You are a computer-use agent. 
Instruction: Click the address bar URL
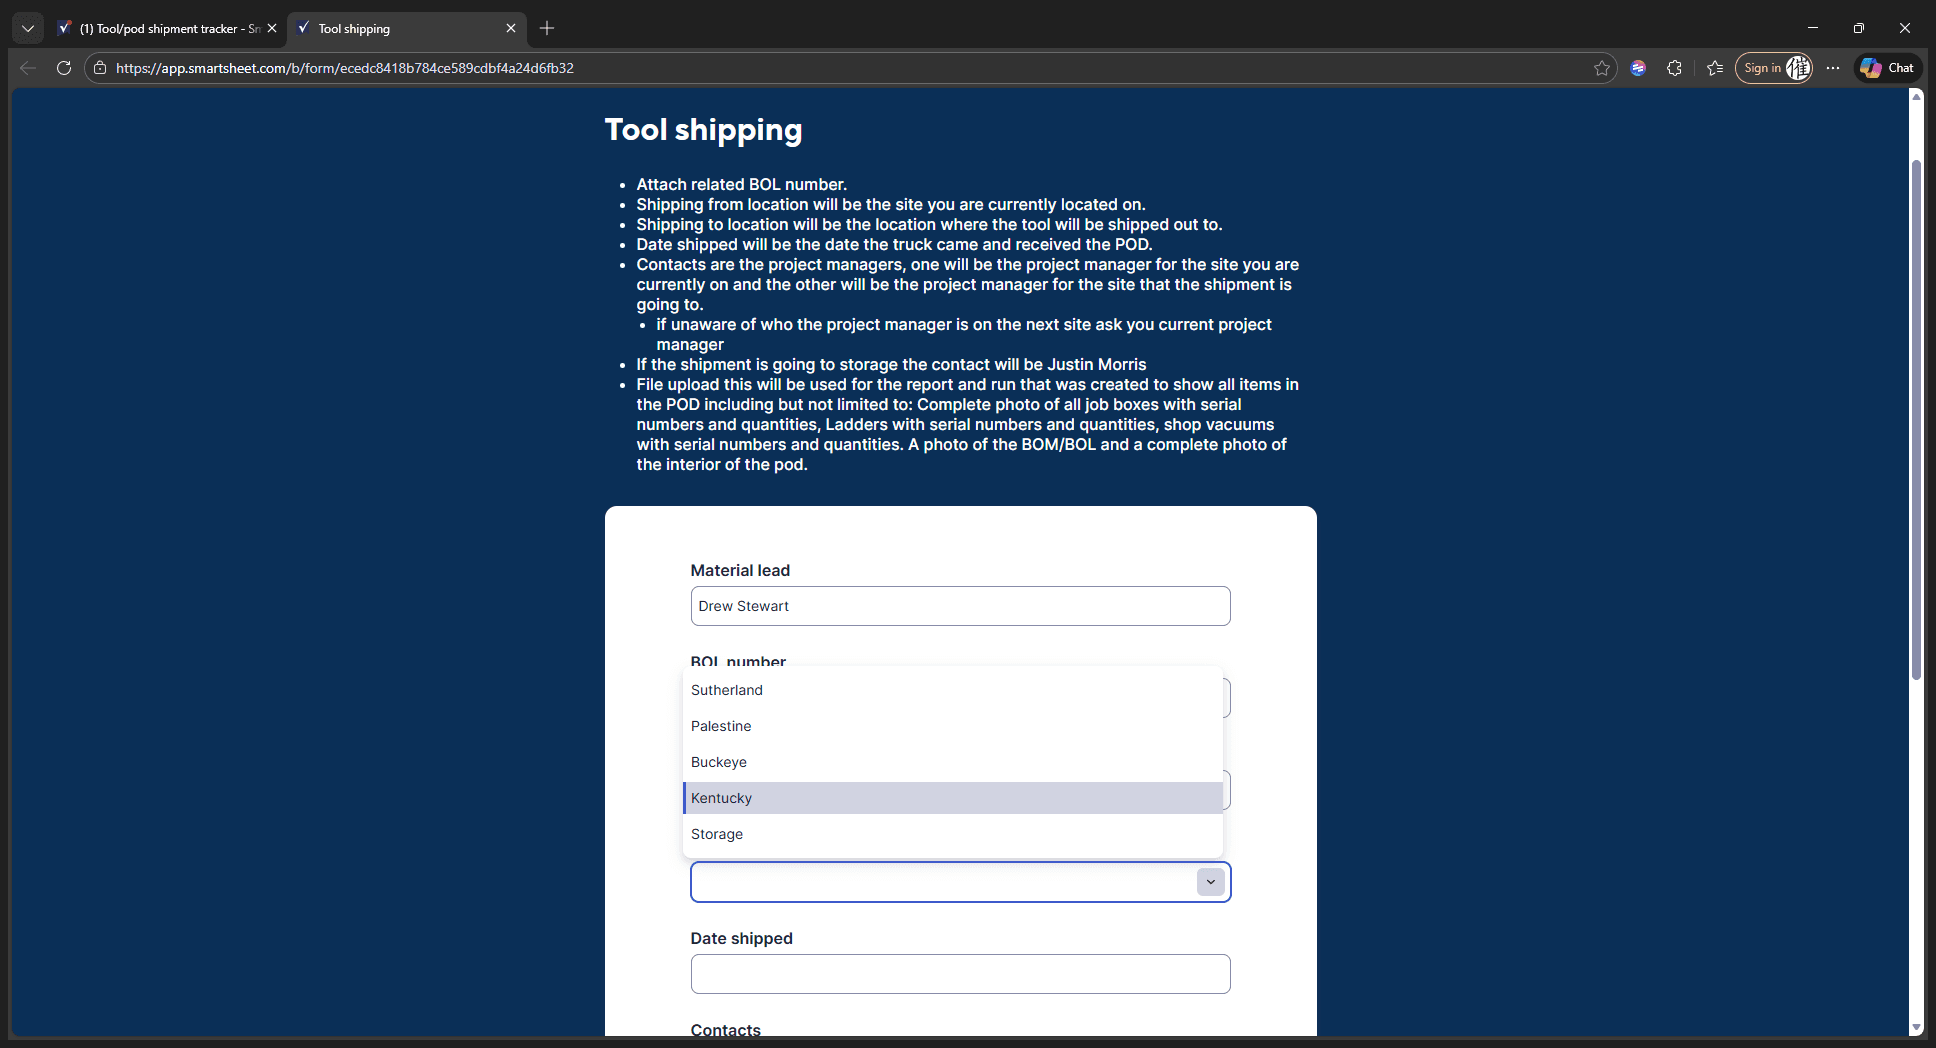tap(345, 68)
